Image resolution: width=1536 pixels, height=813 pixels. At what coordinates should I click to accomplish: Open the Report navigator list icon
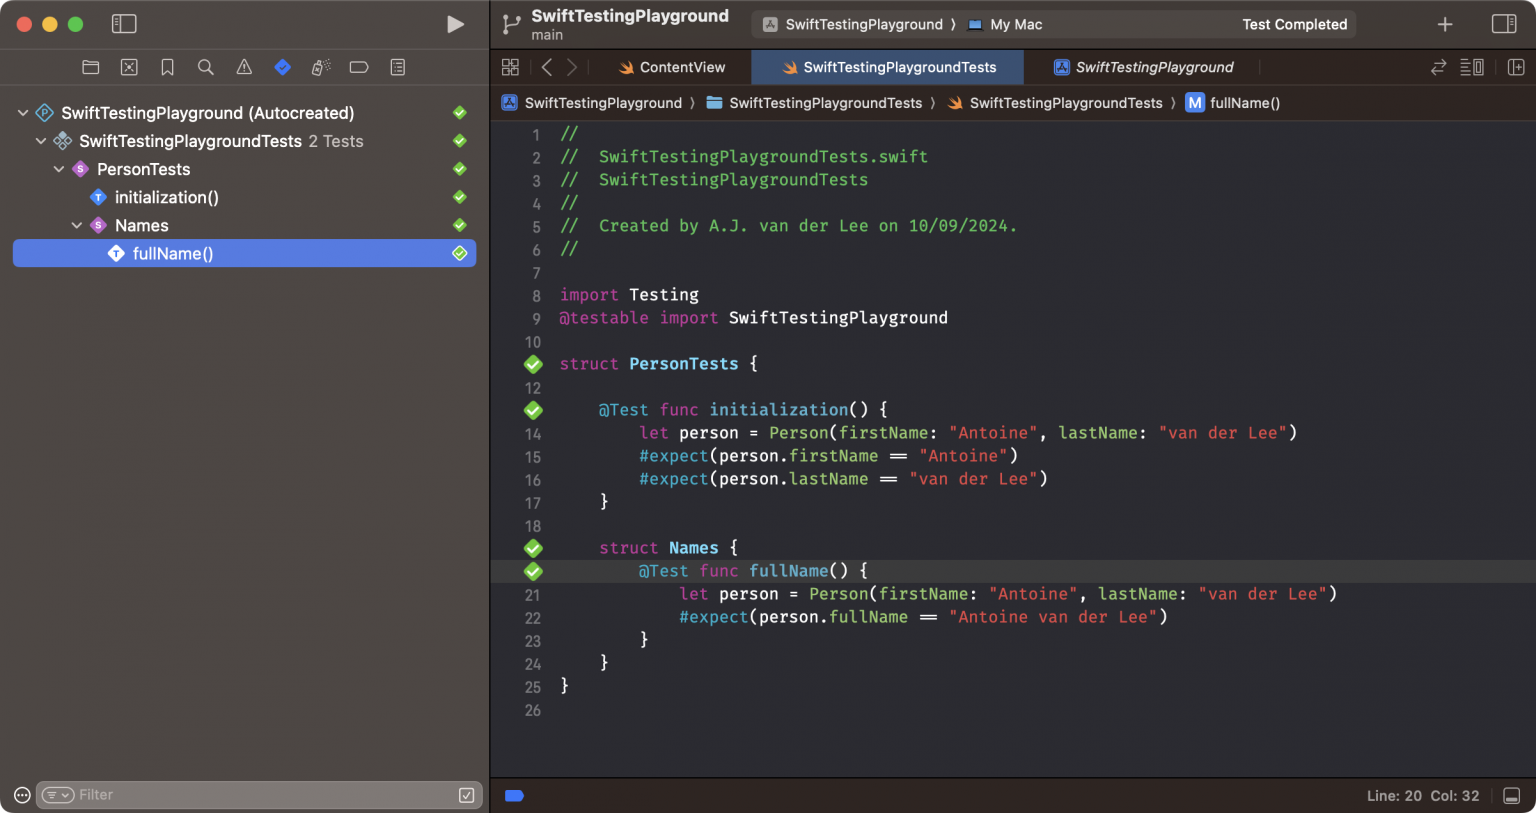[x=397, y=67]
